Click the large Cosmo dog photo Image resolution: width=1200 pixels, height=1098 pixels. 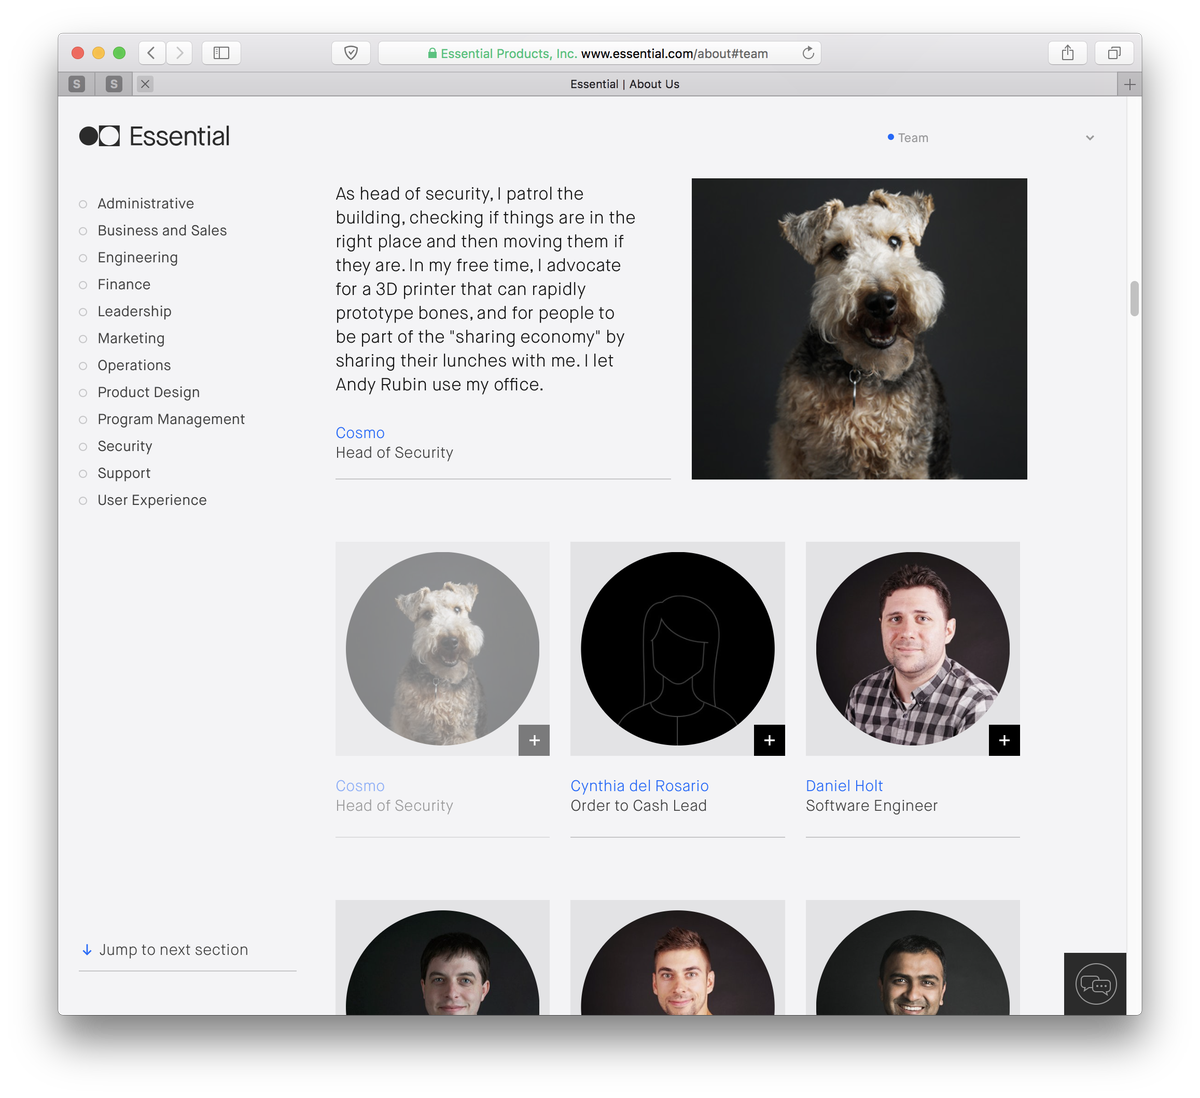859,329
